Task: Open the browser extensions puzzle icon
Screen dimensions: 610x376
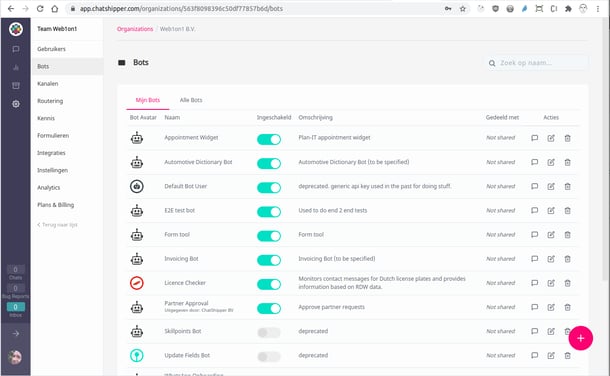Action: tap(568, 9)
